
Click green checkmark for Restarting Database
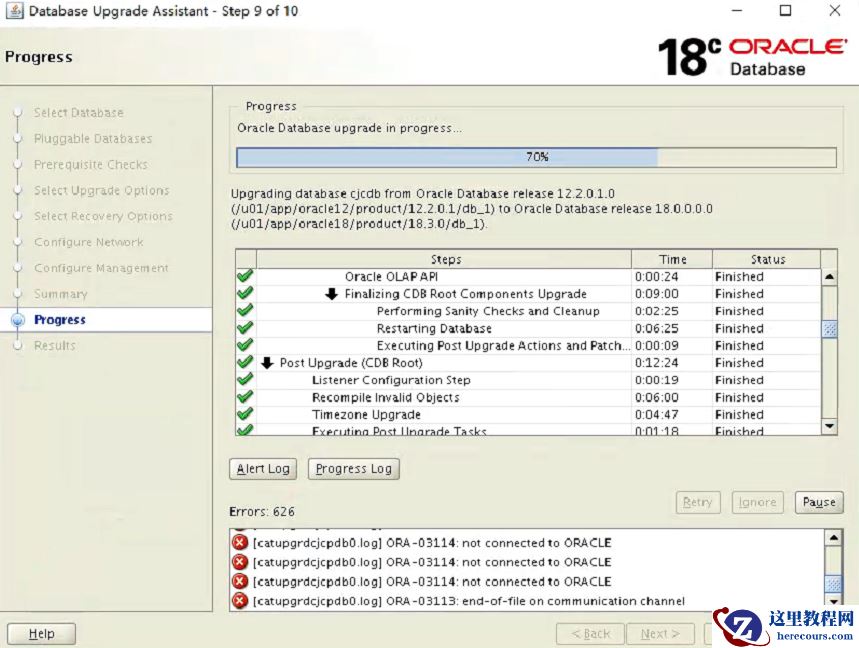pos(245,328)
